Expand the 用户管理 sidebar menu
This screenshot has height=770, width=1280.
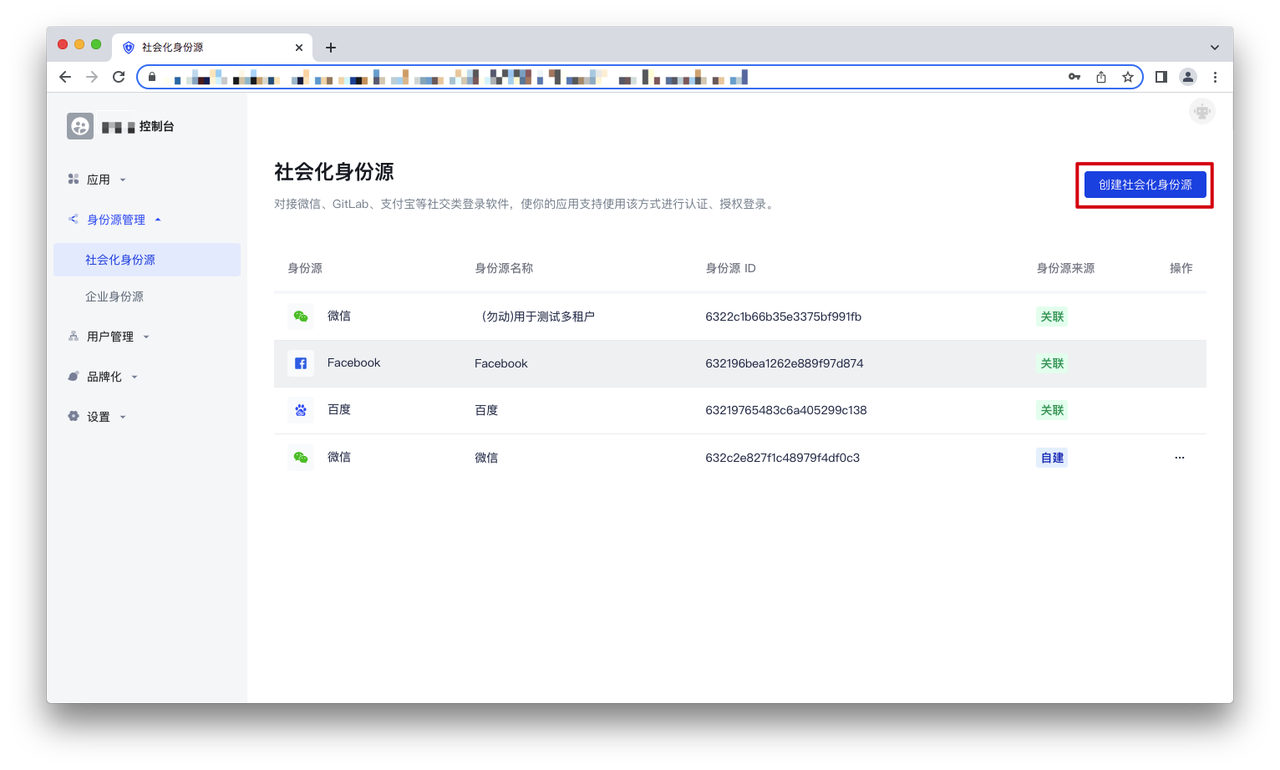coord(110,337)
